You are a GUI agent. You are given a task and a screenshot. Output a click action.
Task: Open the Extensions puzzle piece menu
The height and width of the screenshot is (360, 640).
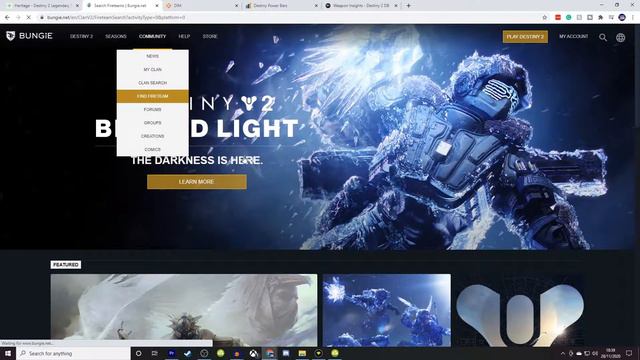pyautogui.click(x=600, y=18)
